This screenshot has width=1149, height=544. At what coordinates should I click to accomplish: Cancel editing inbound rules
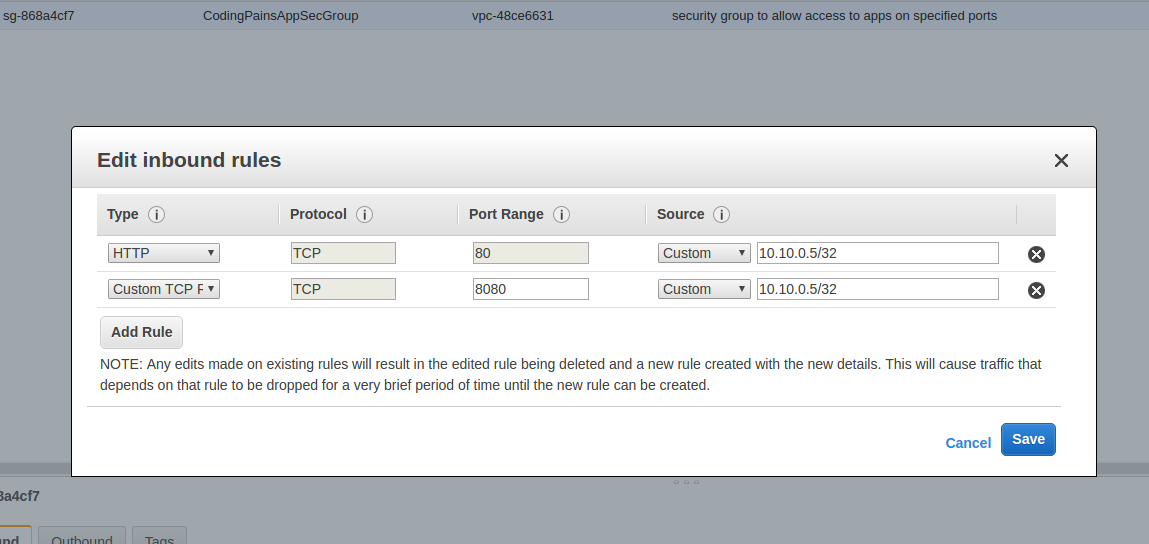[968, 443]
